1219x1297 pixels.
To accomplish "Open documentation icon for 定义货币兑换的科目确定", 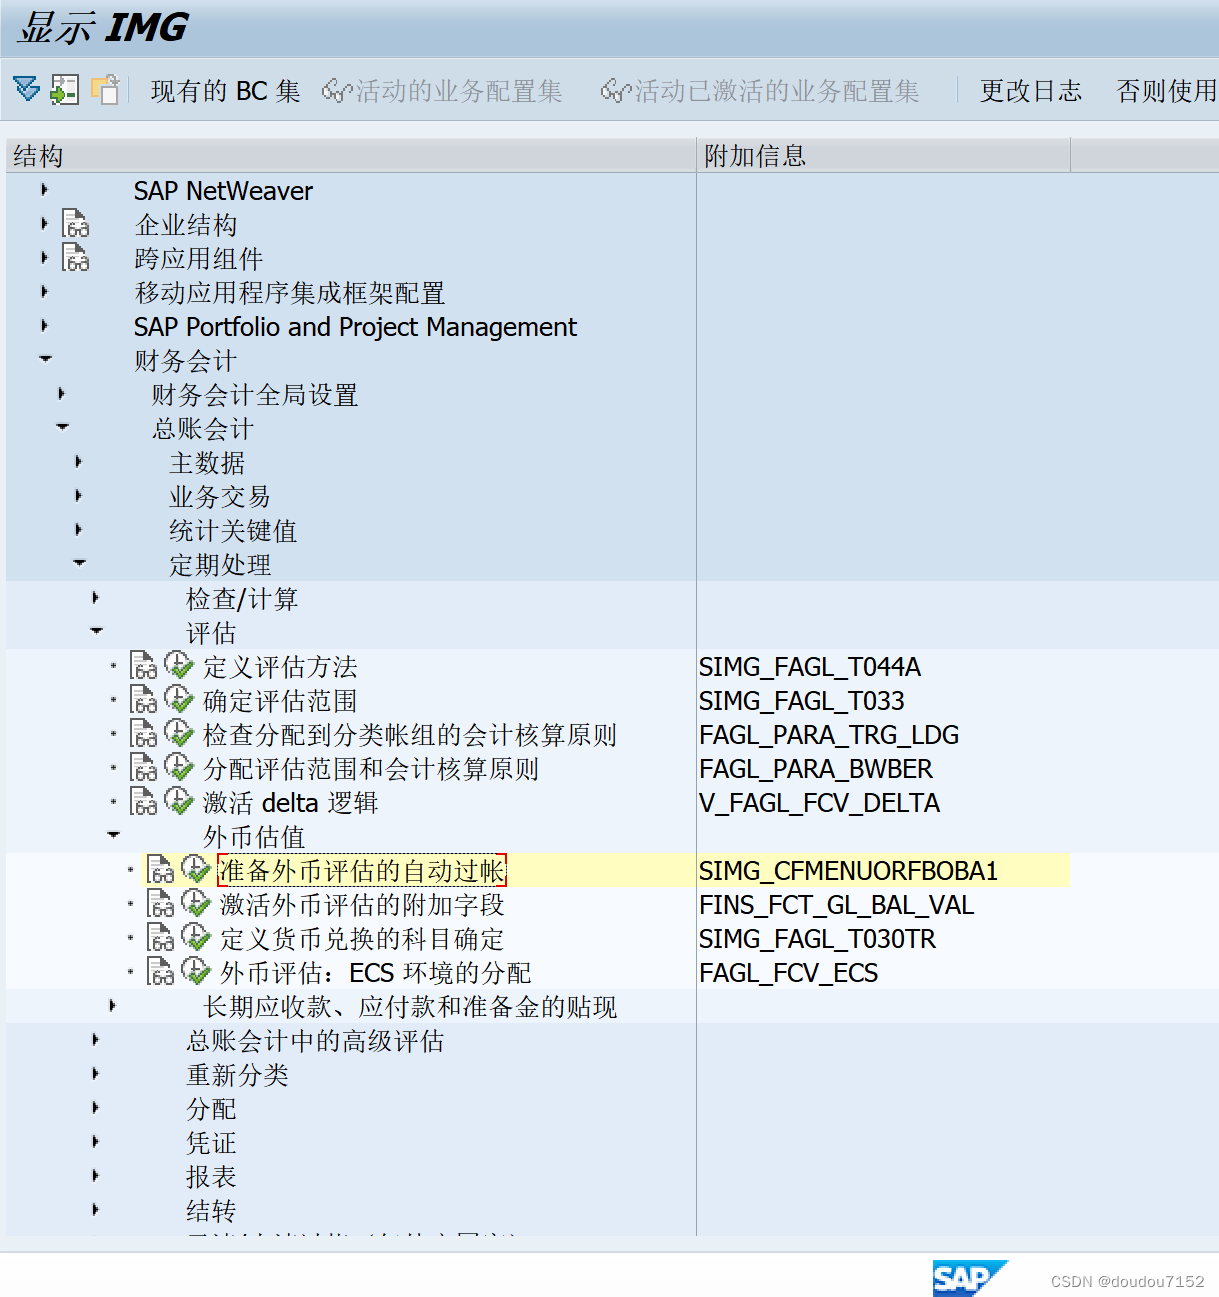I will pos(161,938).
